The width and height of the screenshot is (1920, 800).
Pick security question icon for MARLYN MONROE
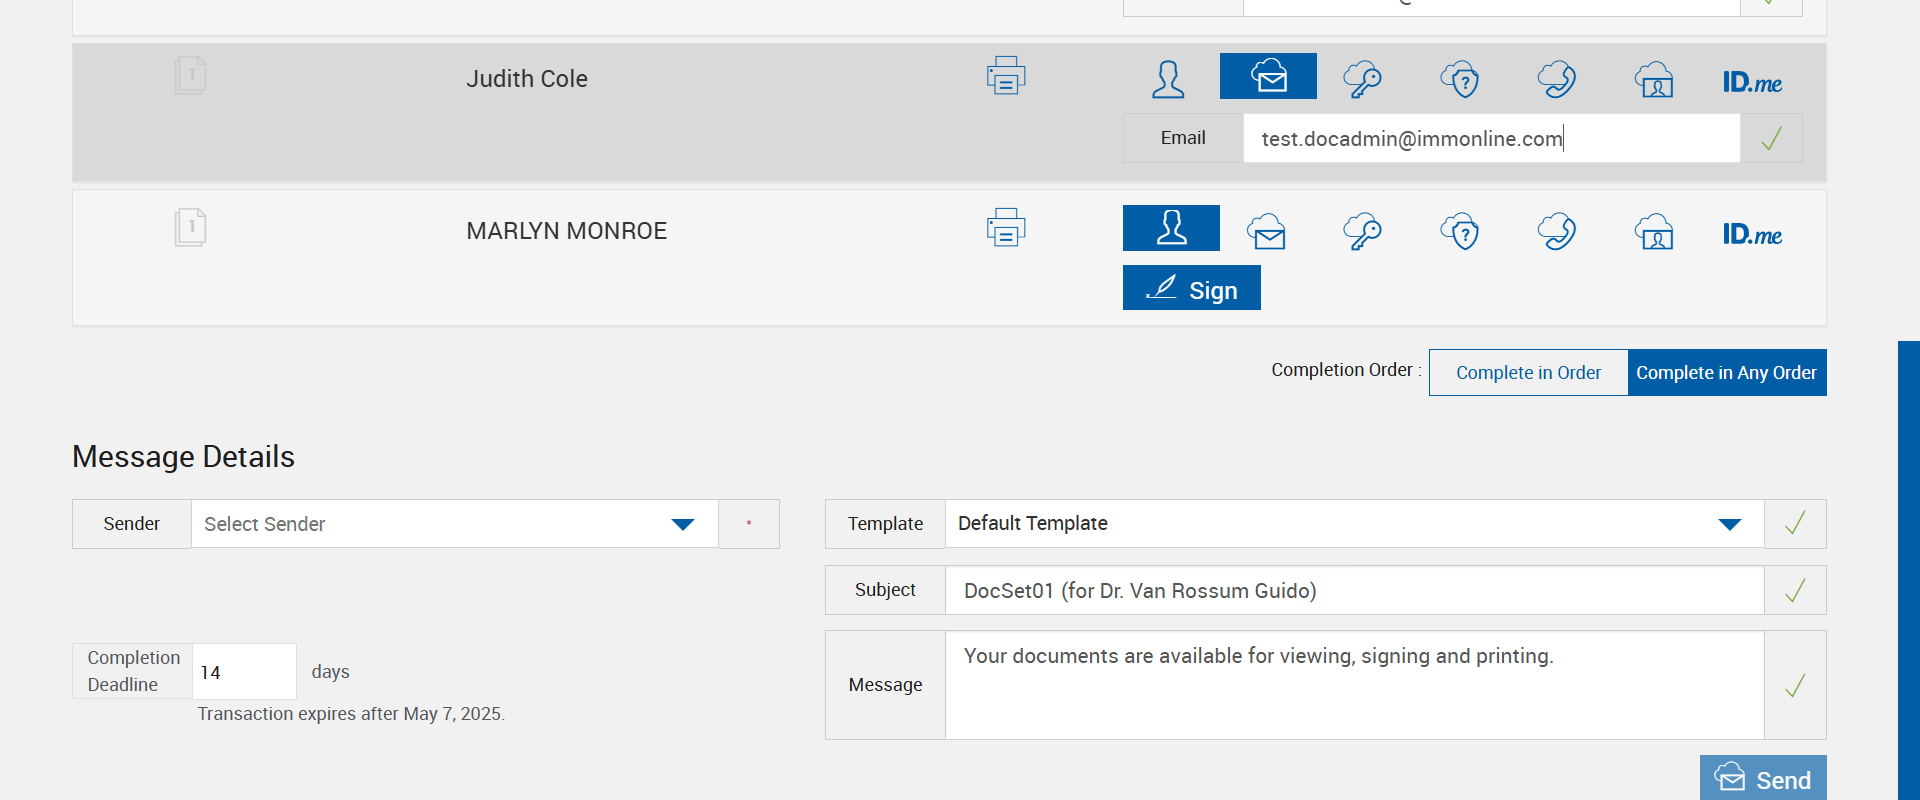[x=1460, y=232]
